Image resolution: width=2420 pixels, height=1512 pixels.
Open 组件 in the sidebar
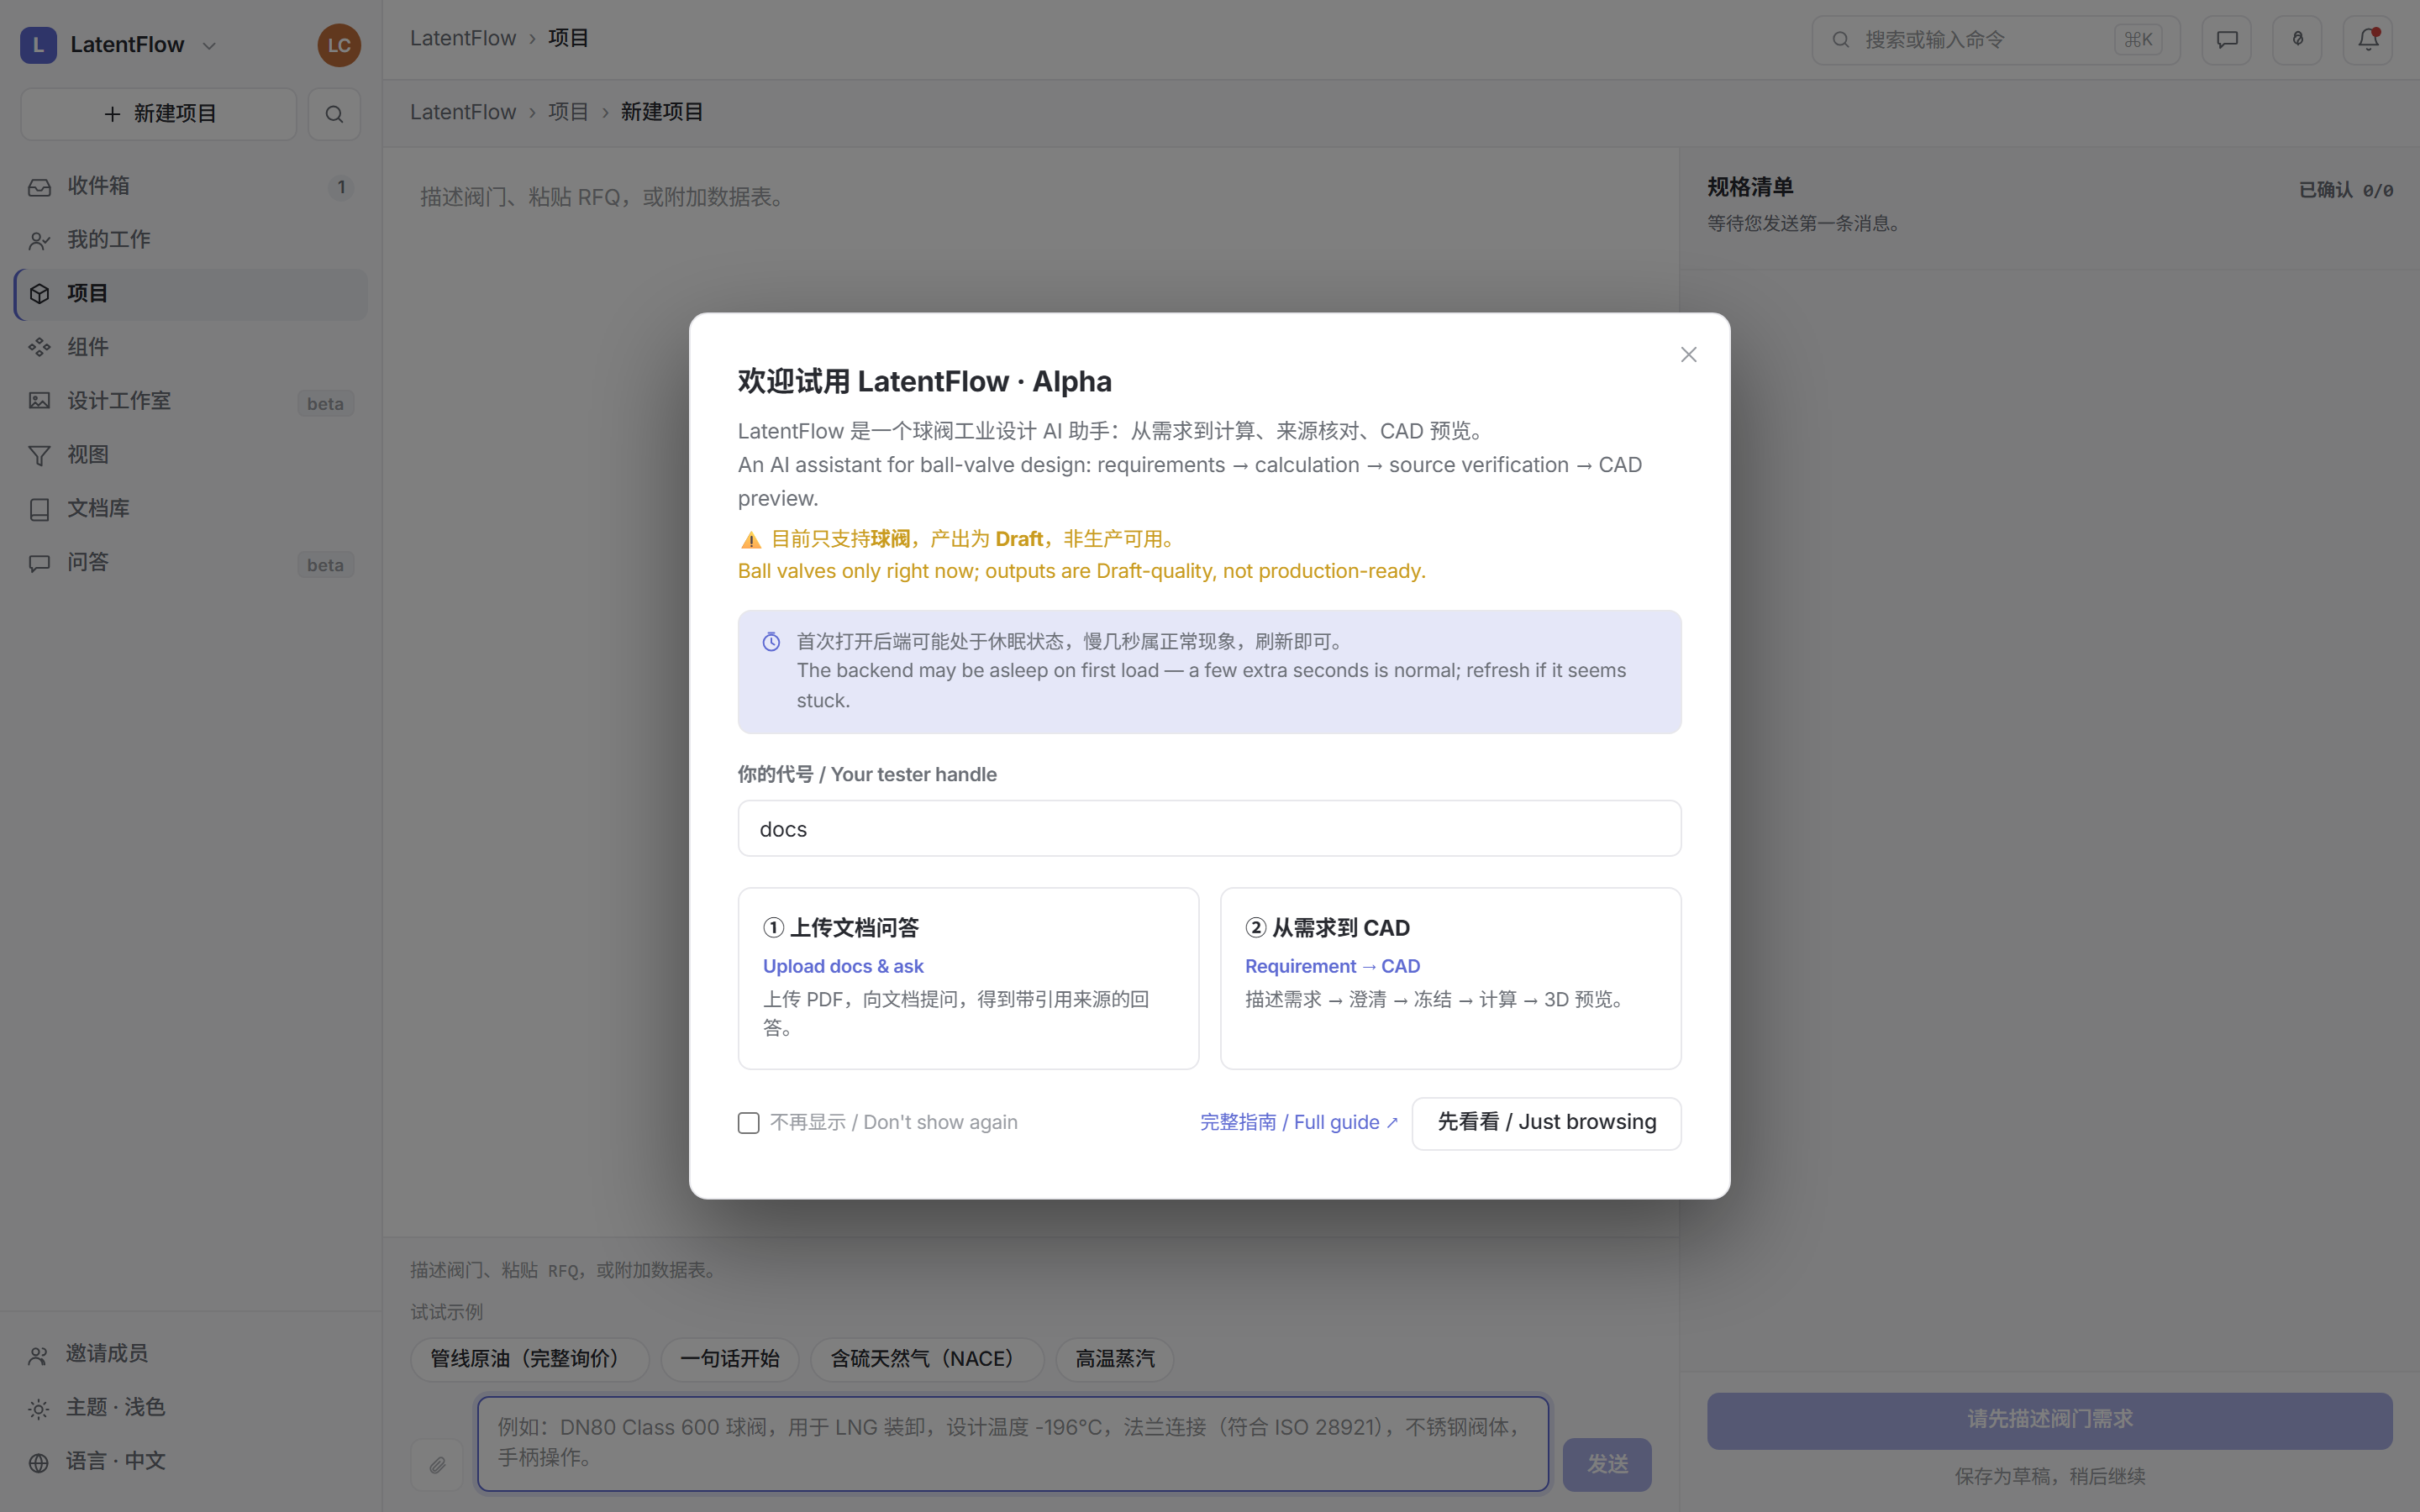pos(190,347)
